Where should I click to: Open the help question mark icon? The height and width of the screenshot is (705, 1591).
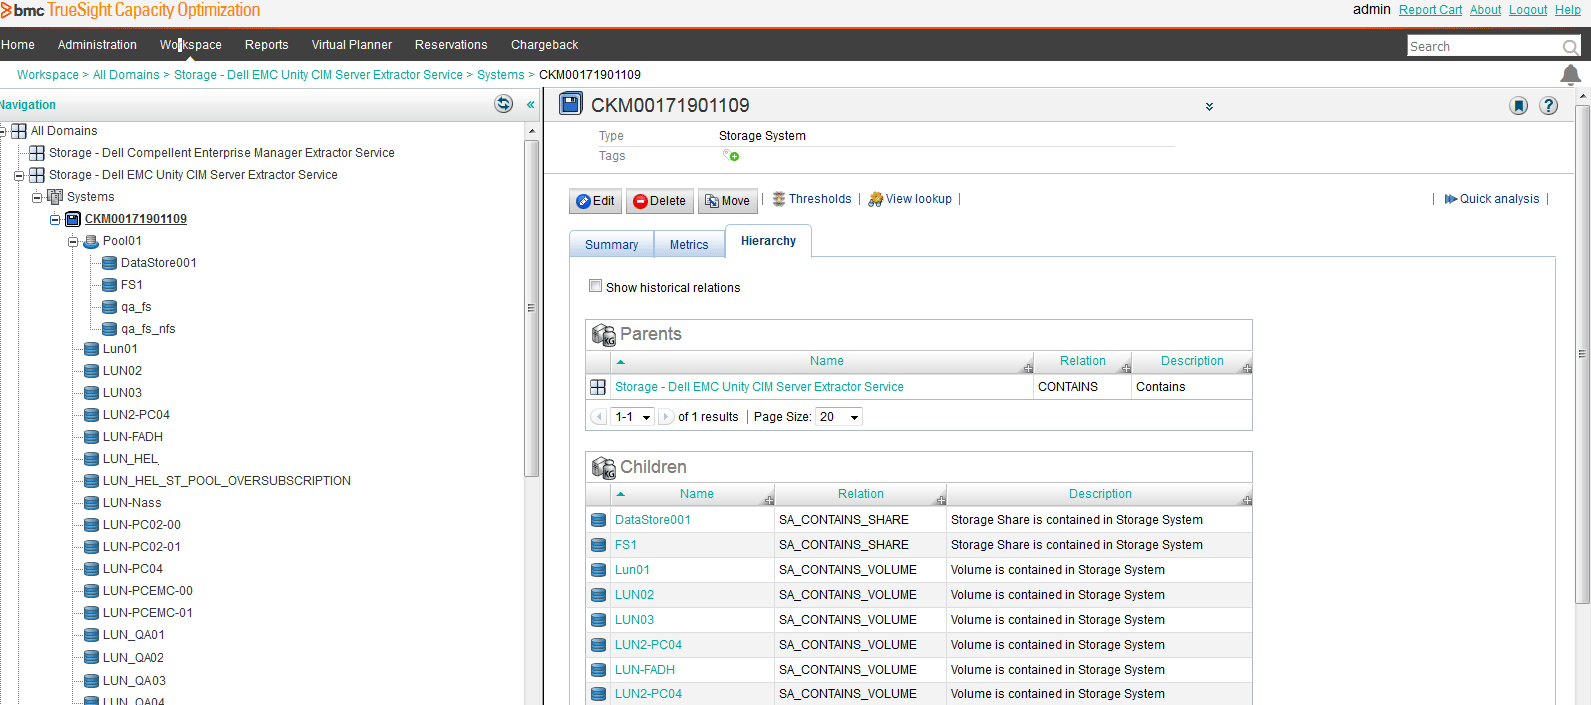click(x=1548, y=106)
